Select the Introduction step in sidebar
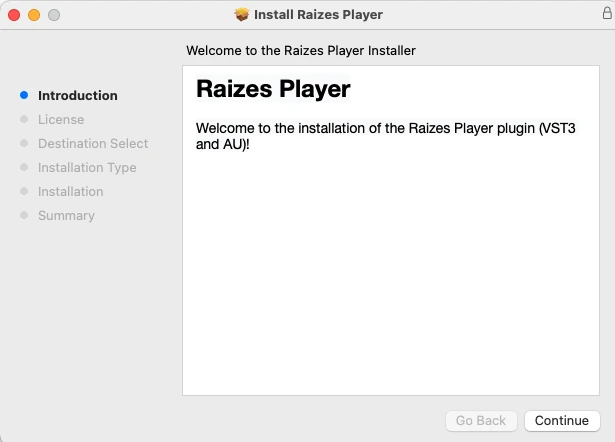 click(78, 95)
